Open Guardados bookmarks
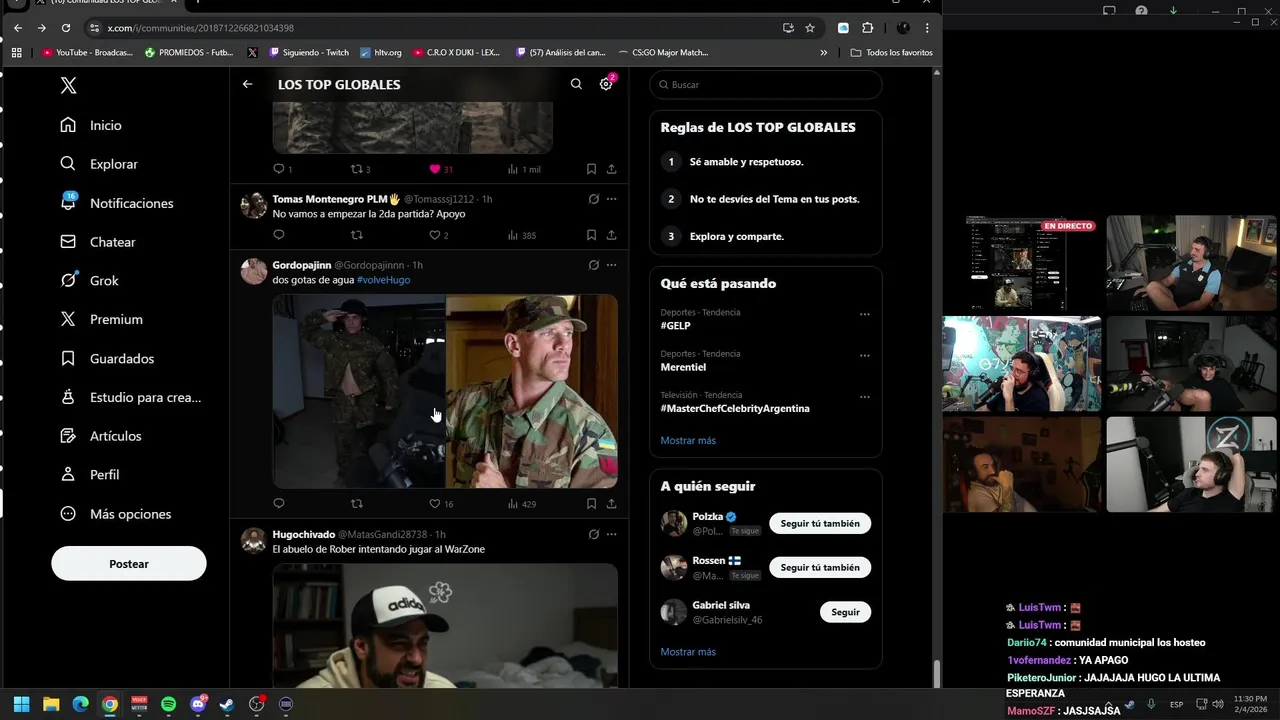The height and width of the screenshot is (720, 1280). (107, 358)
